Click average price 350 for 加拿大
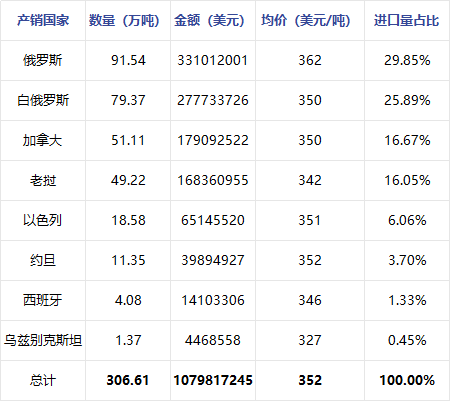450x401 pixels. (x=310, y=140)
